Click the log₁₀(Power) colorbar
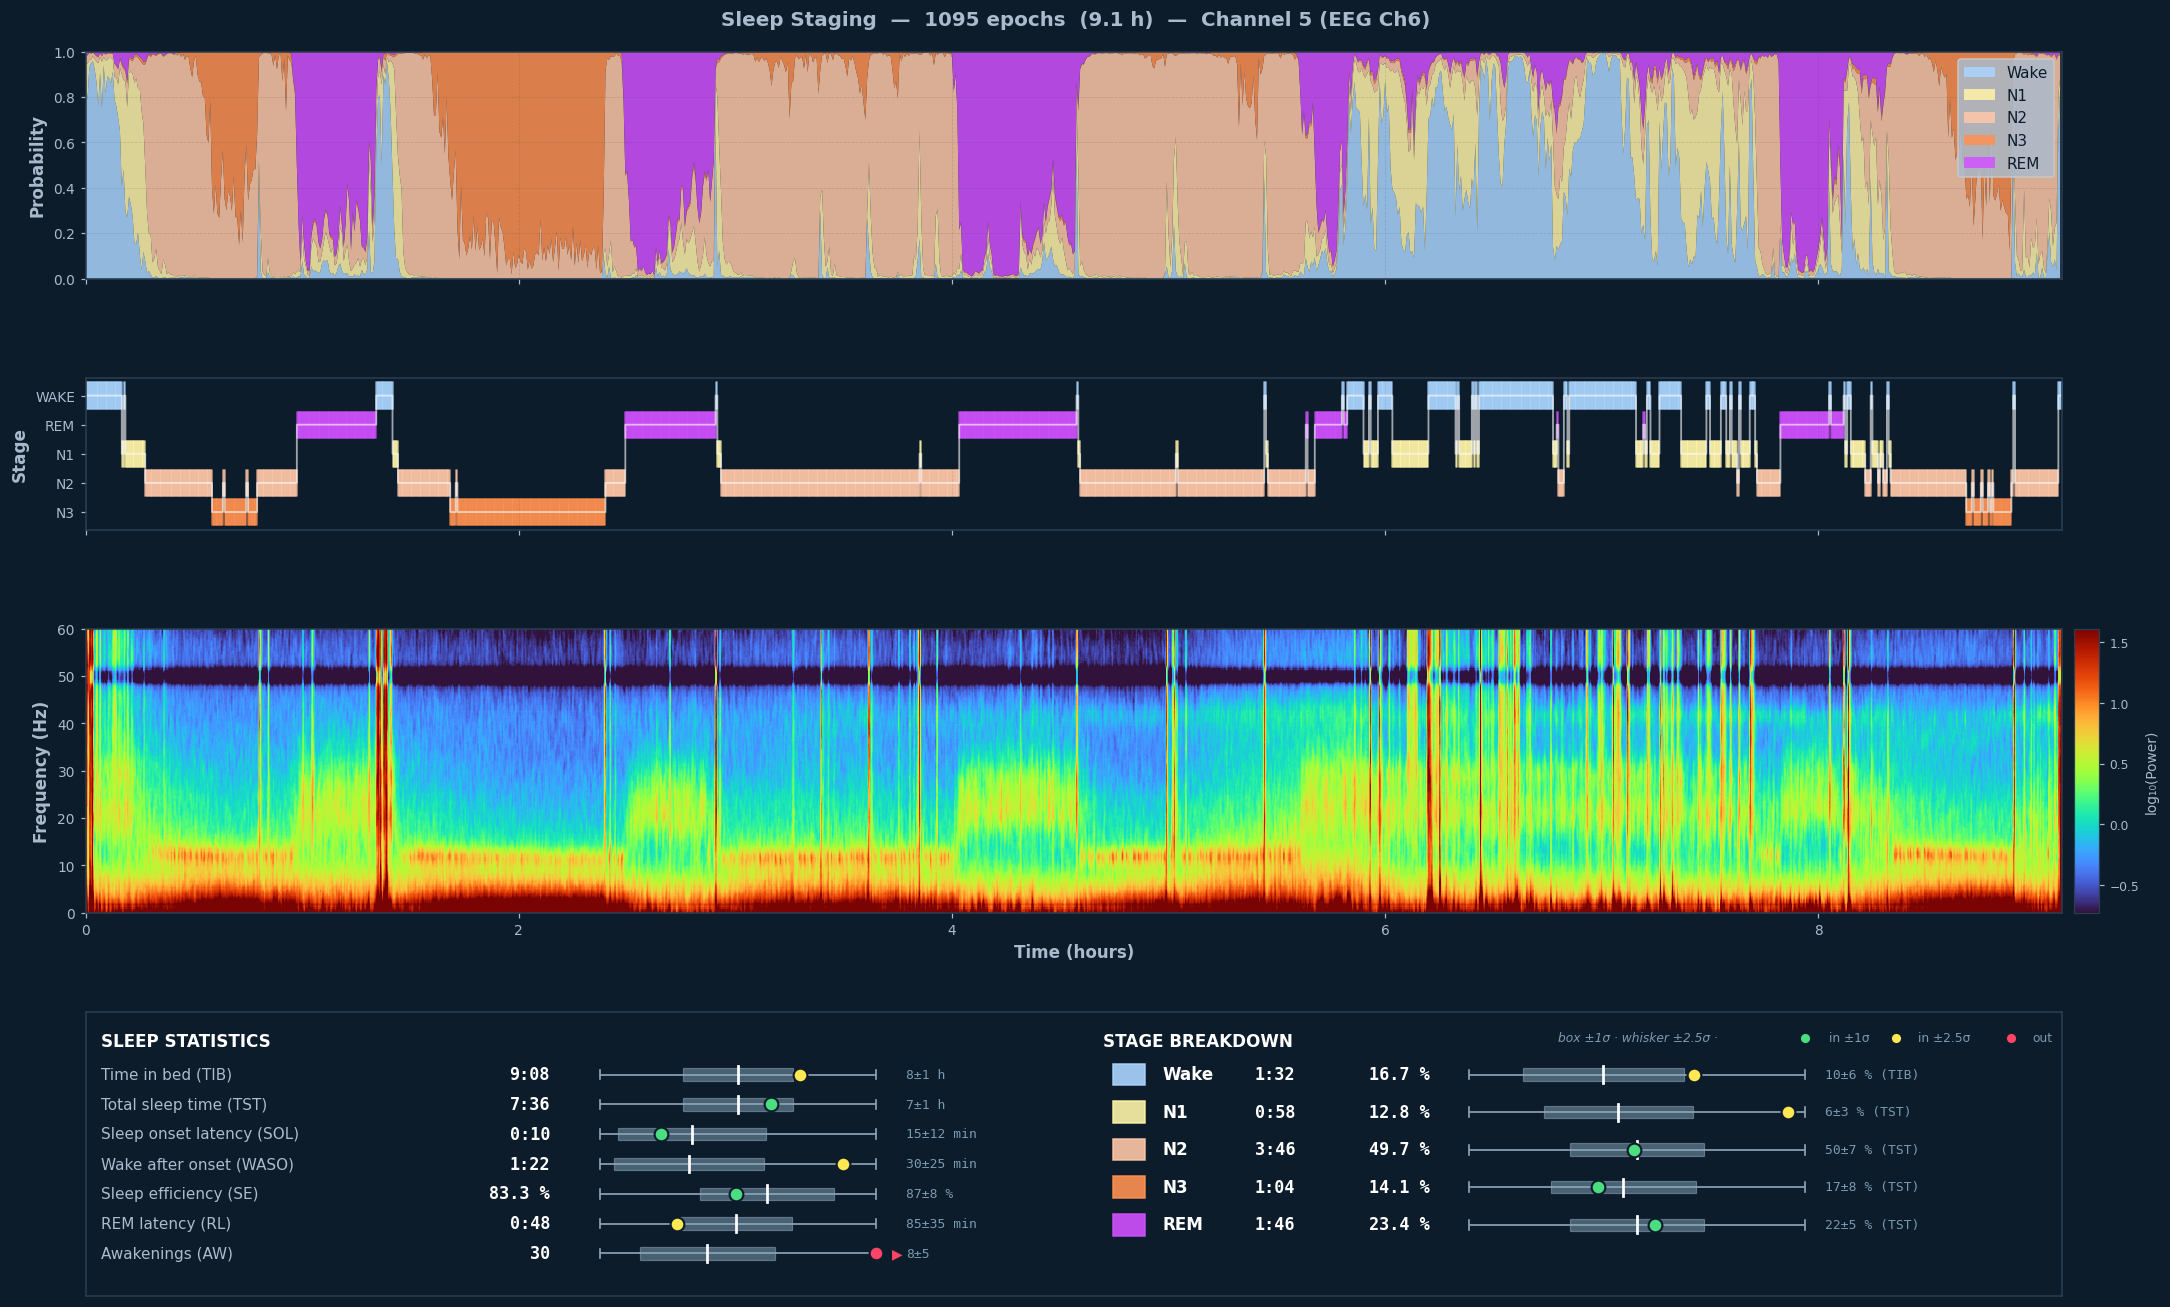 pos(2086,771)
